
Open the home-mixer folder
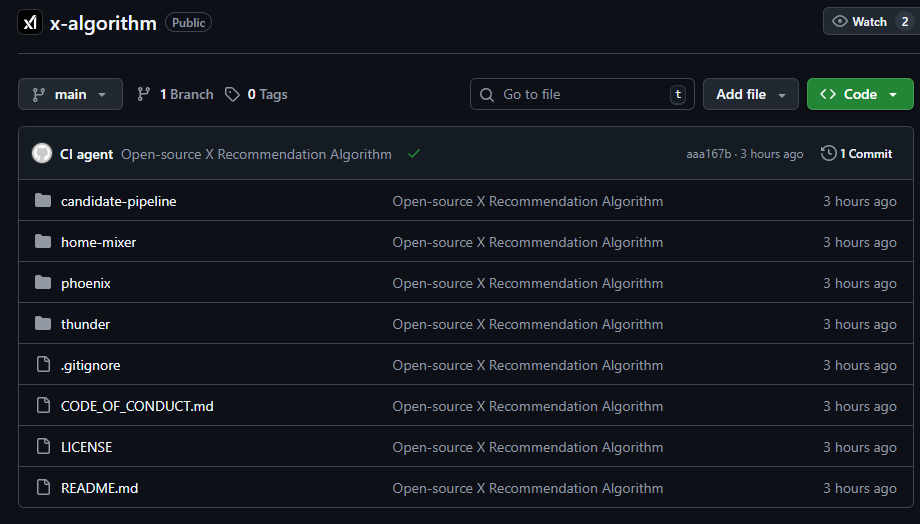(99, 242)
